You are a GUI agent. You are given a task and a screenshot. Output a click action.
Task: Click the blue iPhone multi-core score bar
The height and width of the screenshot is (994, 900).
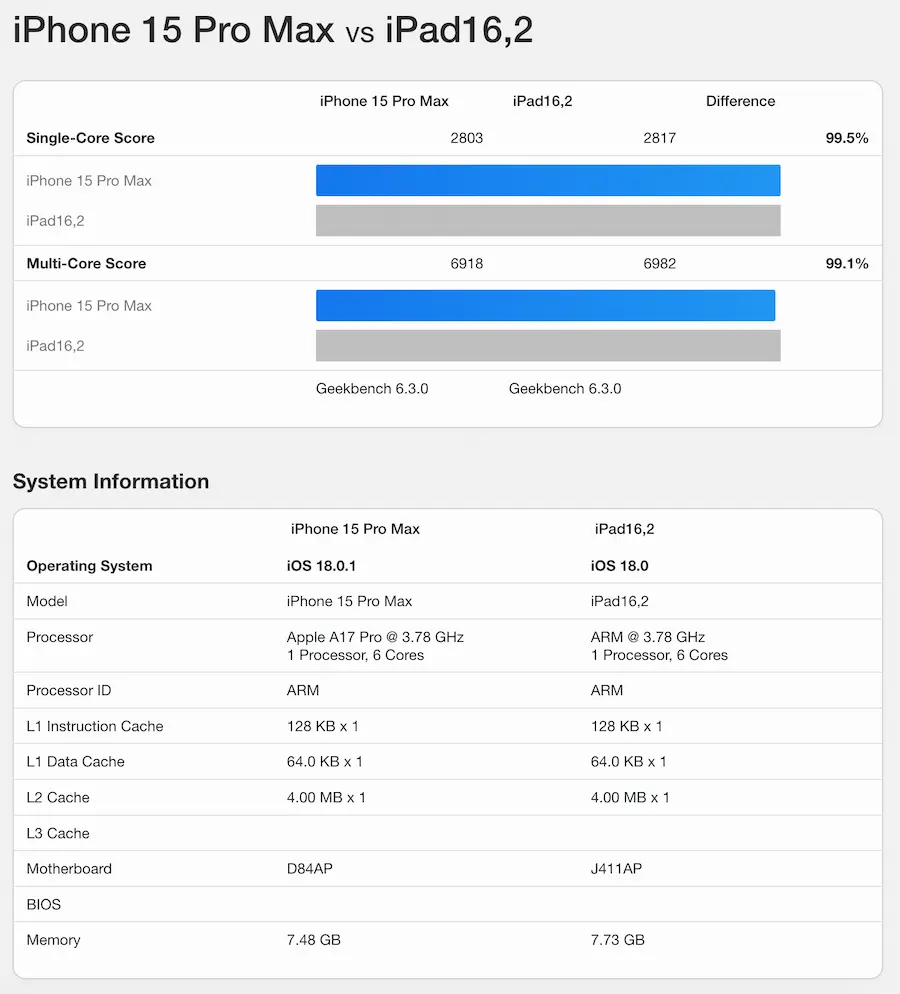(546, 306)
